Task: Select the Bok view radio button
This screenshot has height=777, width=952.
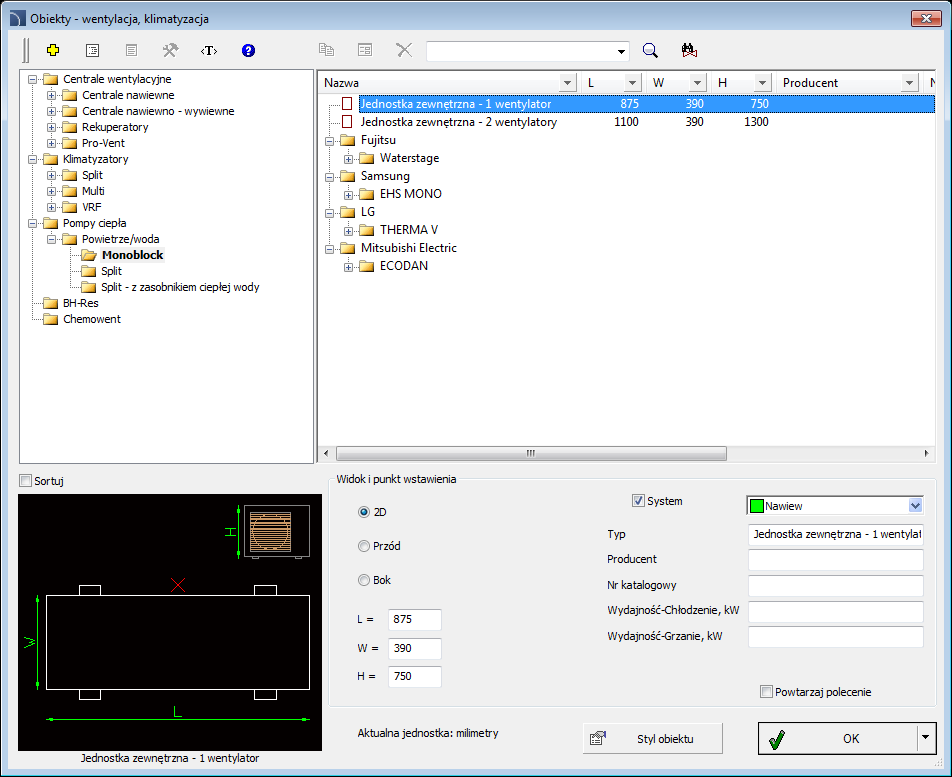Action: point(364,580)
